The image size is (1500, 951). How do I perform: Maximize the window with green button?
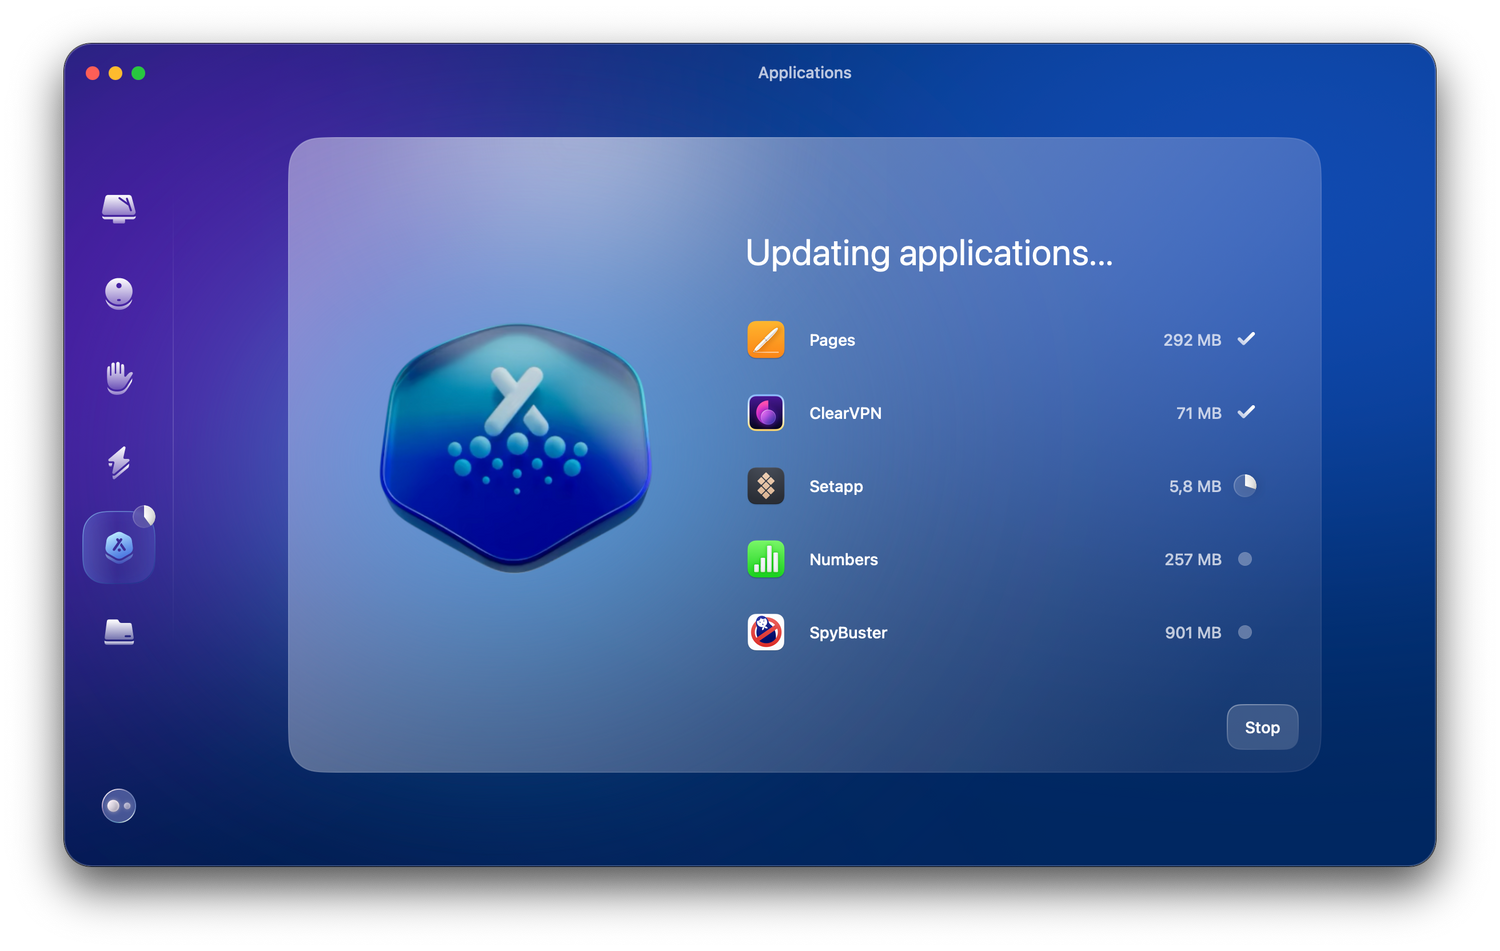pyautogui.click(x=139, y=73)
